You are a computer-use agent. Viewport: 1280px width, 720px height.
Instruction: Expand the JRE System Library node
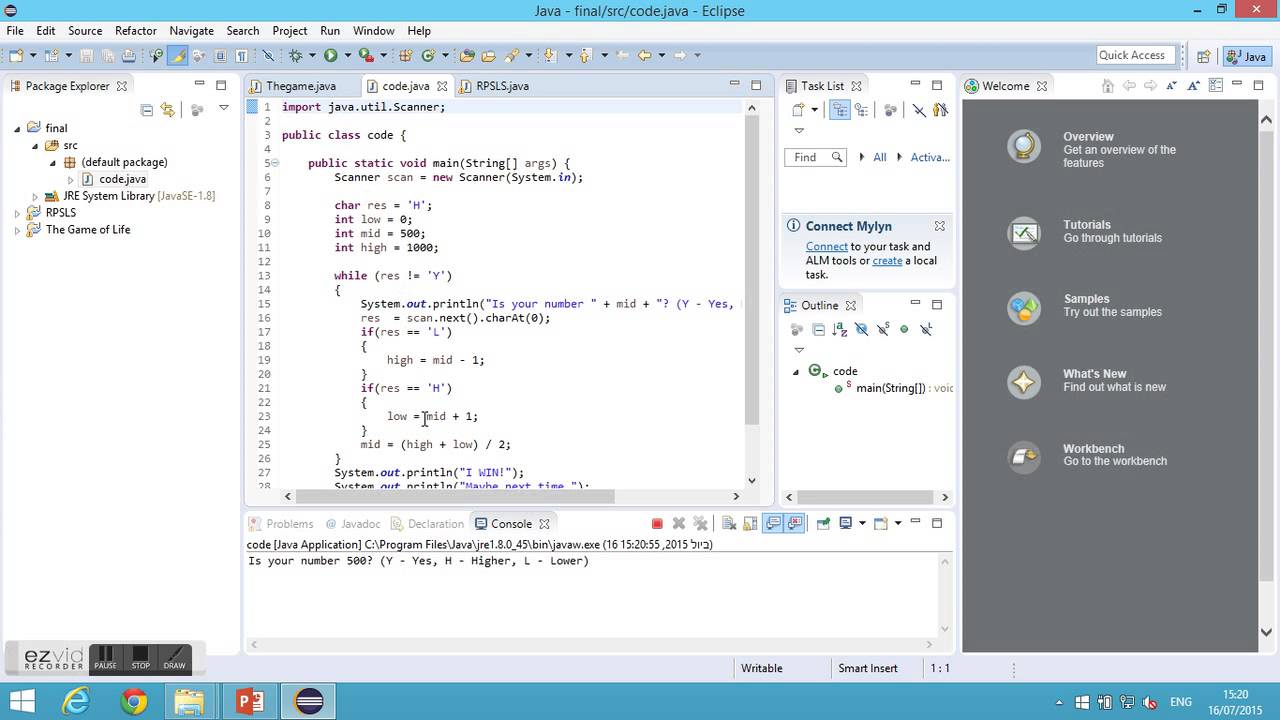(x=35, y=196)
